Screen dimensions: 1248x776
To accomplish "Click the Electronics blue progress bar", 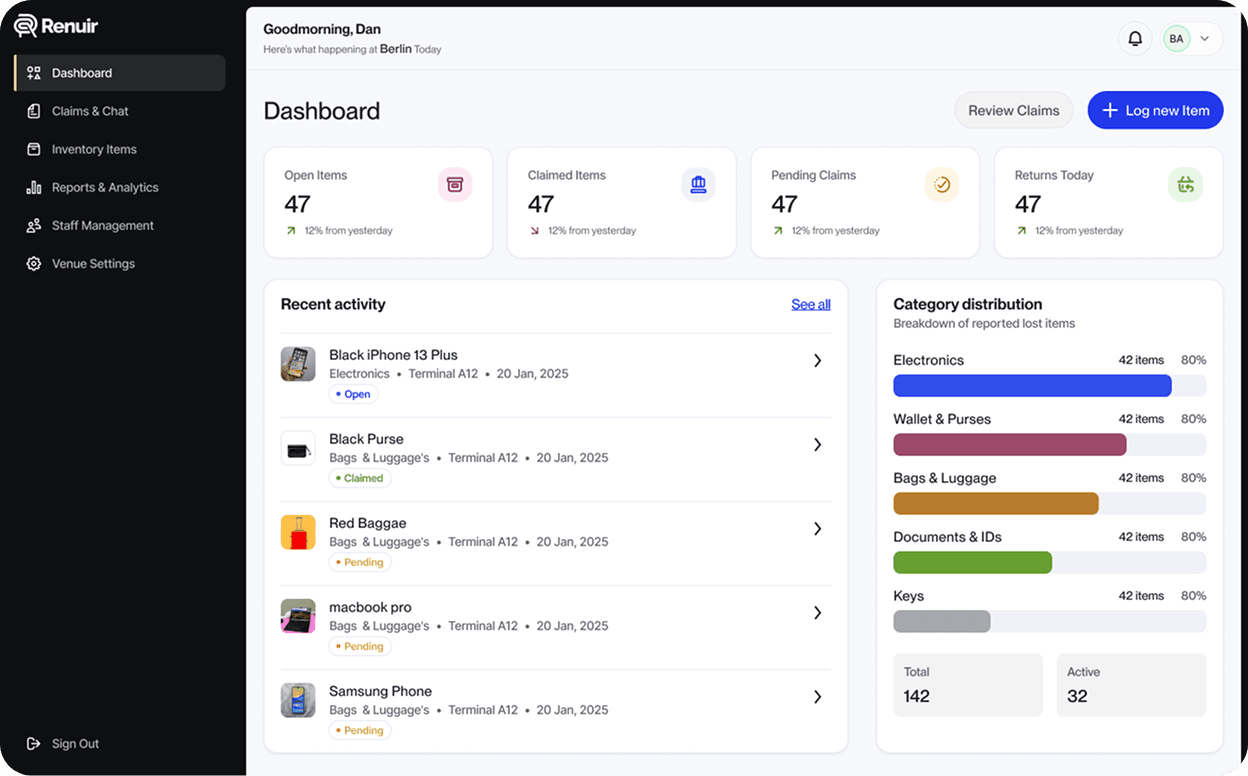I will (x=1032, y=386).
